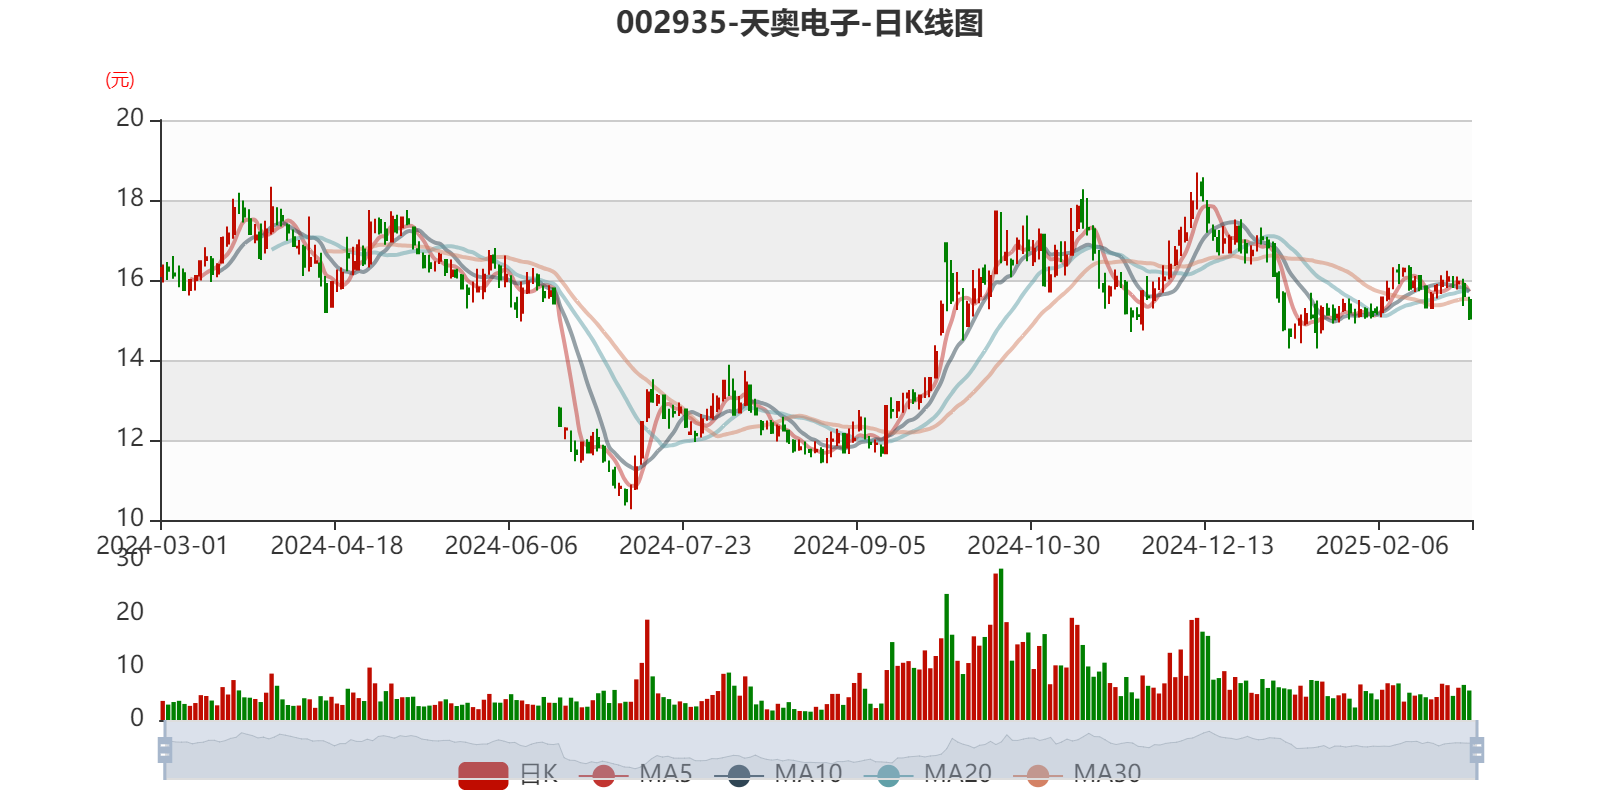This screenshot has height=800, width=1600.
Task: Click the 20 label on the price axis
Action: click(130, 119)
